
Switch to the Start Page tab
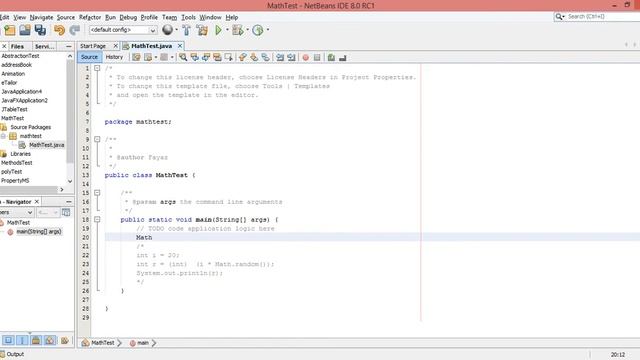[x=93, y=46]
